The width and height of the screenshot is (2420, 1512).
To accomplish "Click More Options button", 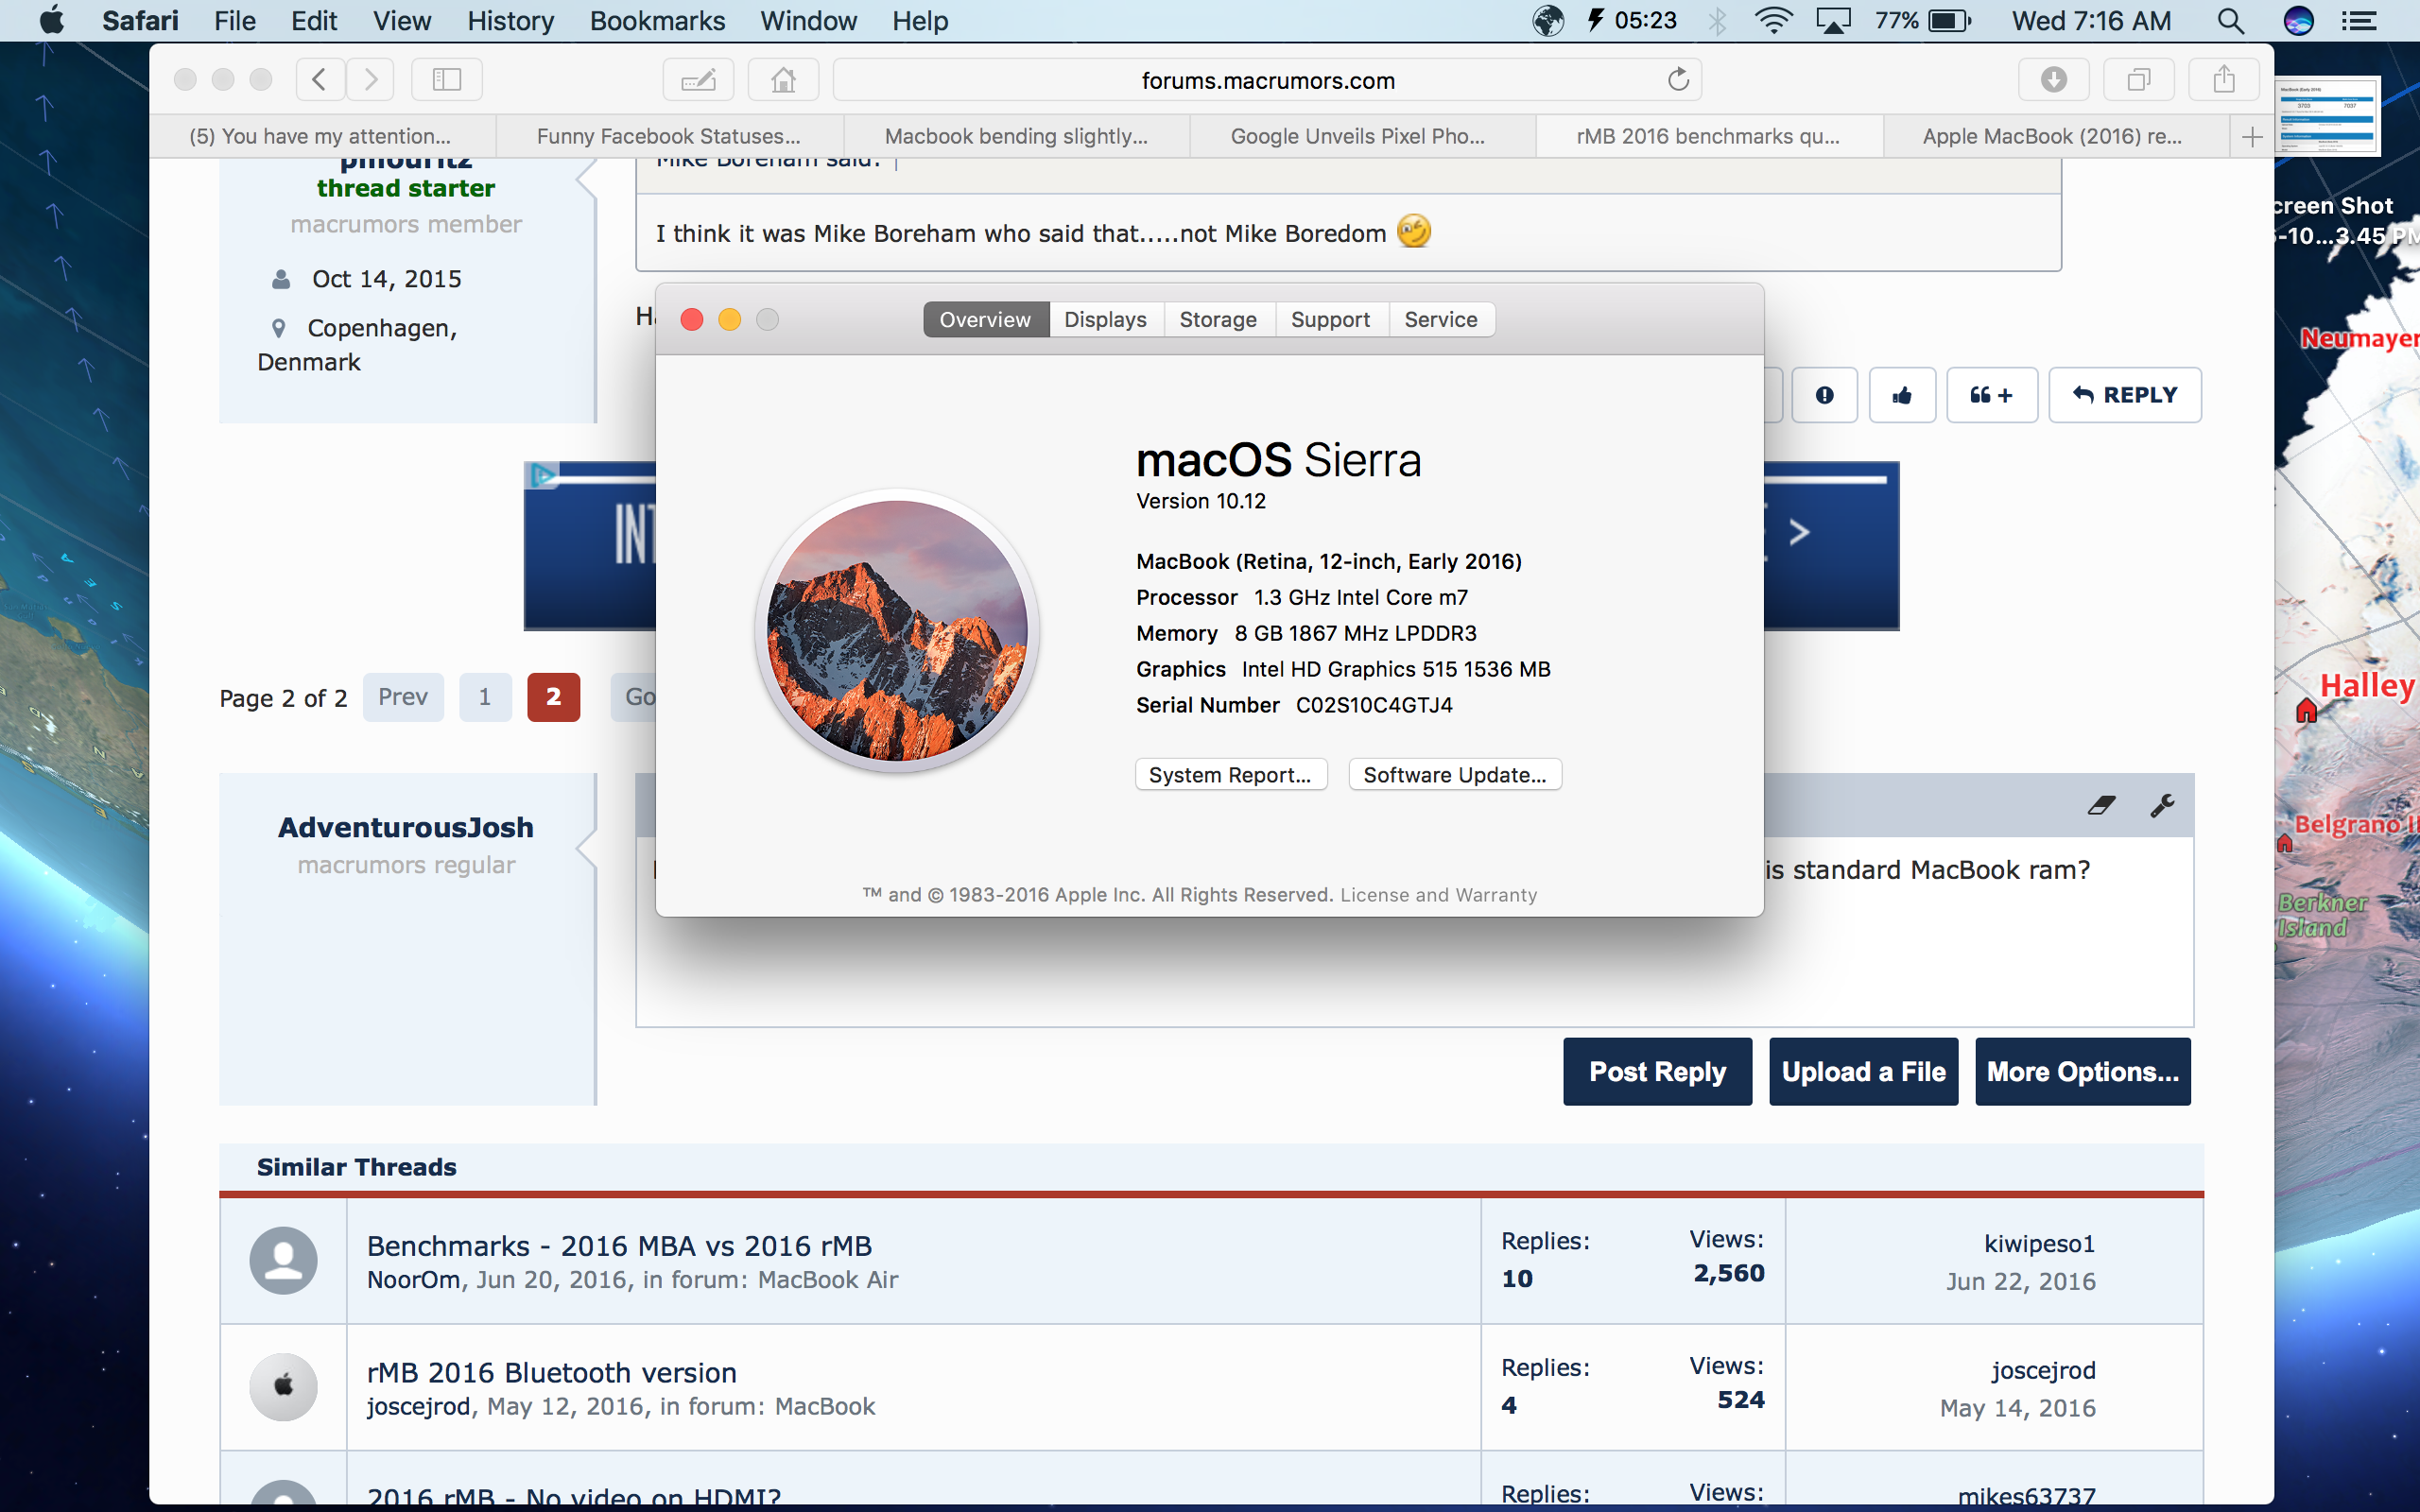I will 2083,1072.
